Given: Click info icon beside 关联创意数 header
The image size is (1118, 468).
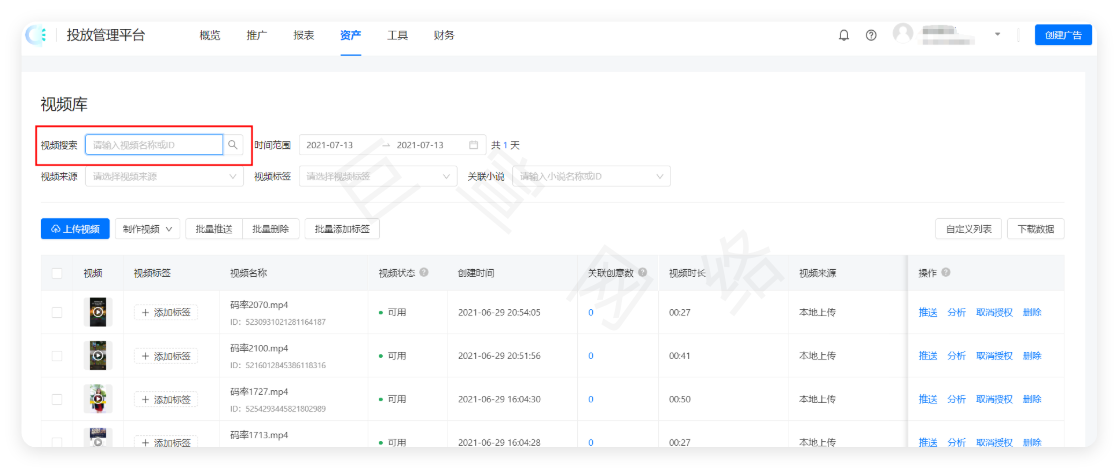Looking at the screenshot, I should (x=642, y=273).
